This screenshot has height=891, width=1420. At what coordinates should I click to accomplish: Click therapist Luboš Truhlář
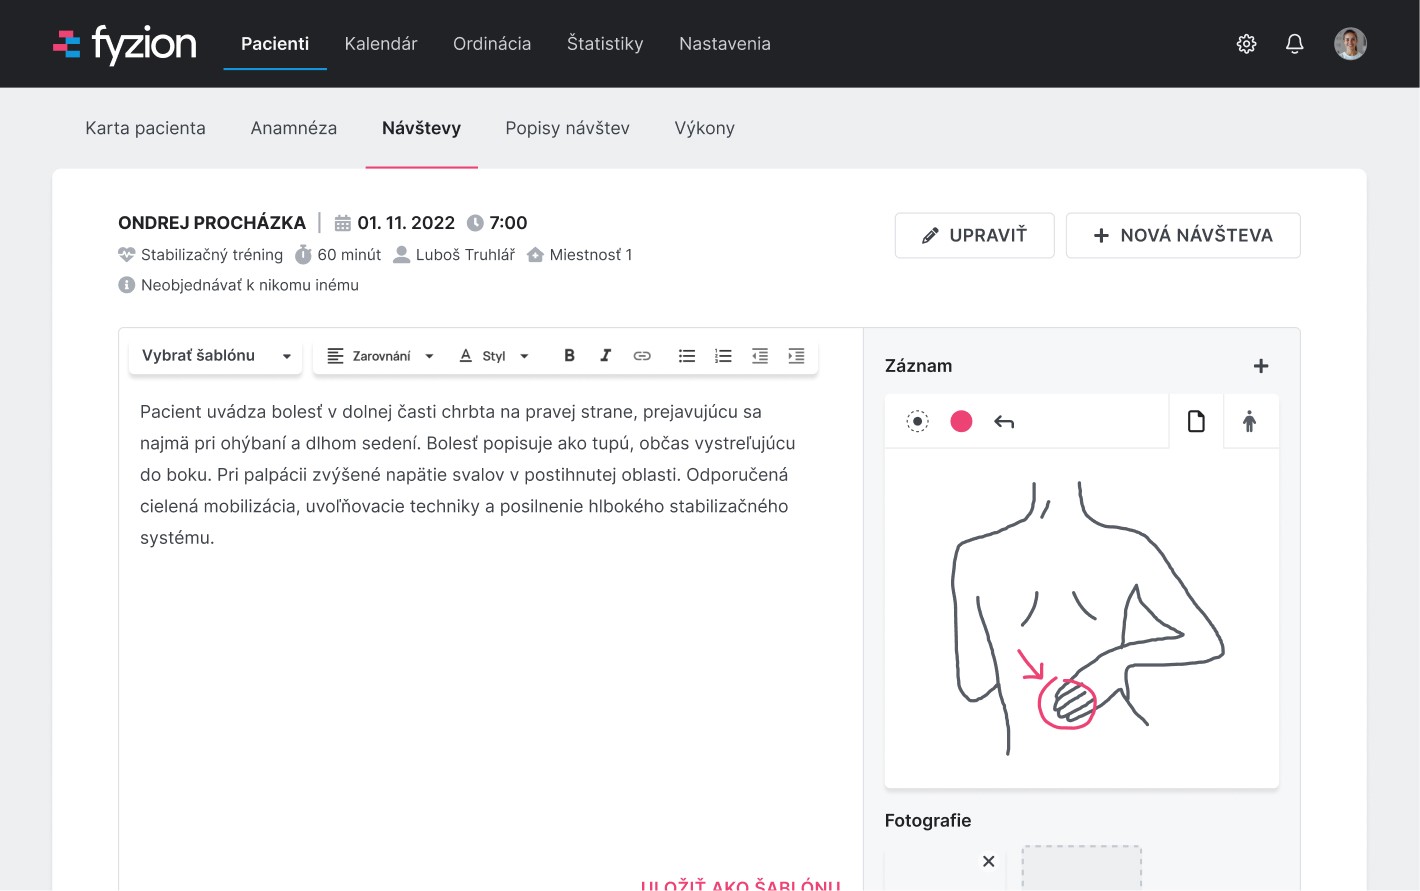point(465,255)
